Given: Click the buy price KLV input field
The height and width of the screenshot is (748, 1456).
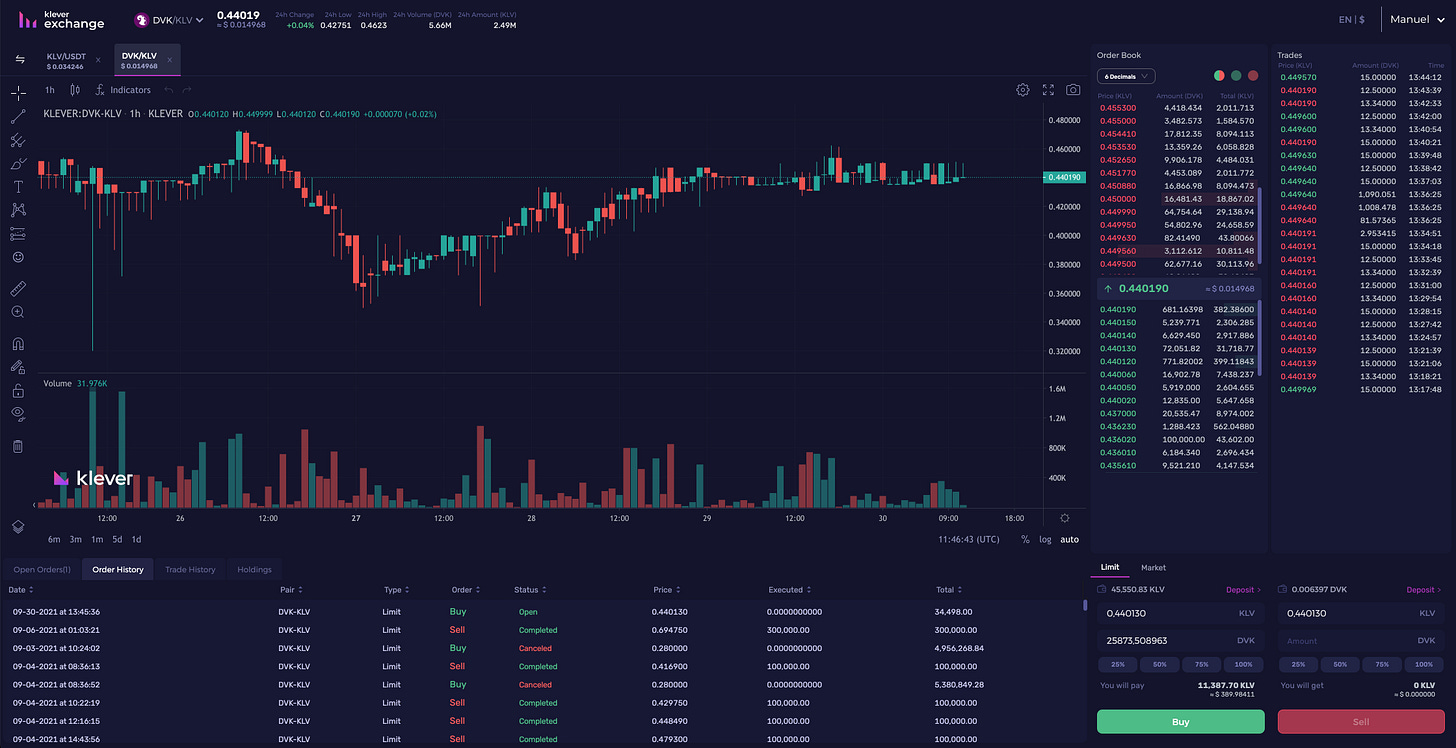Looking at the screenshot, I should pos(1181,613).
